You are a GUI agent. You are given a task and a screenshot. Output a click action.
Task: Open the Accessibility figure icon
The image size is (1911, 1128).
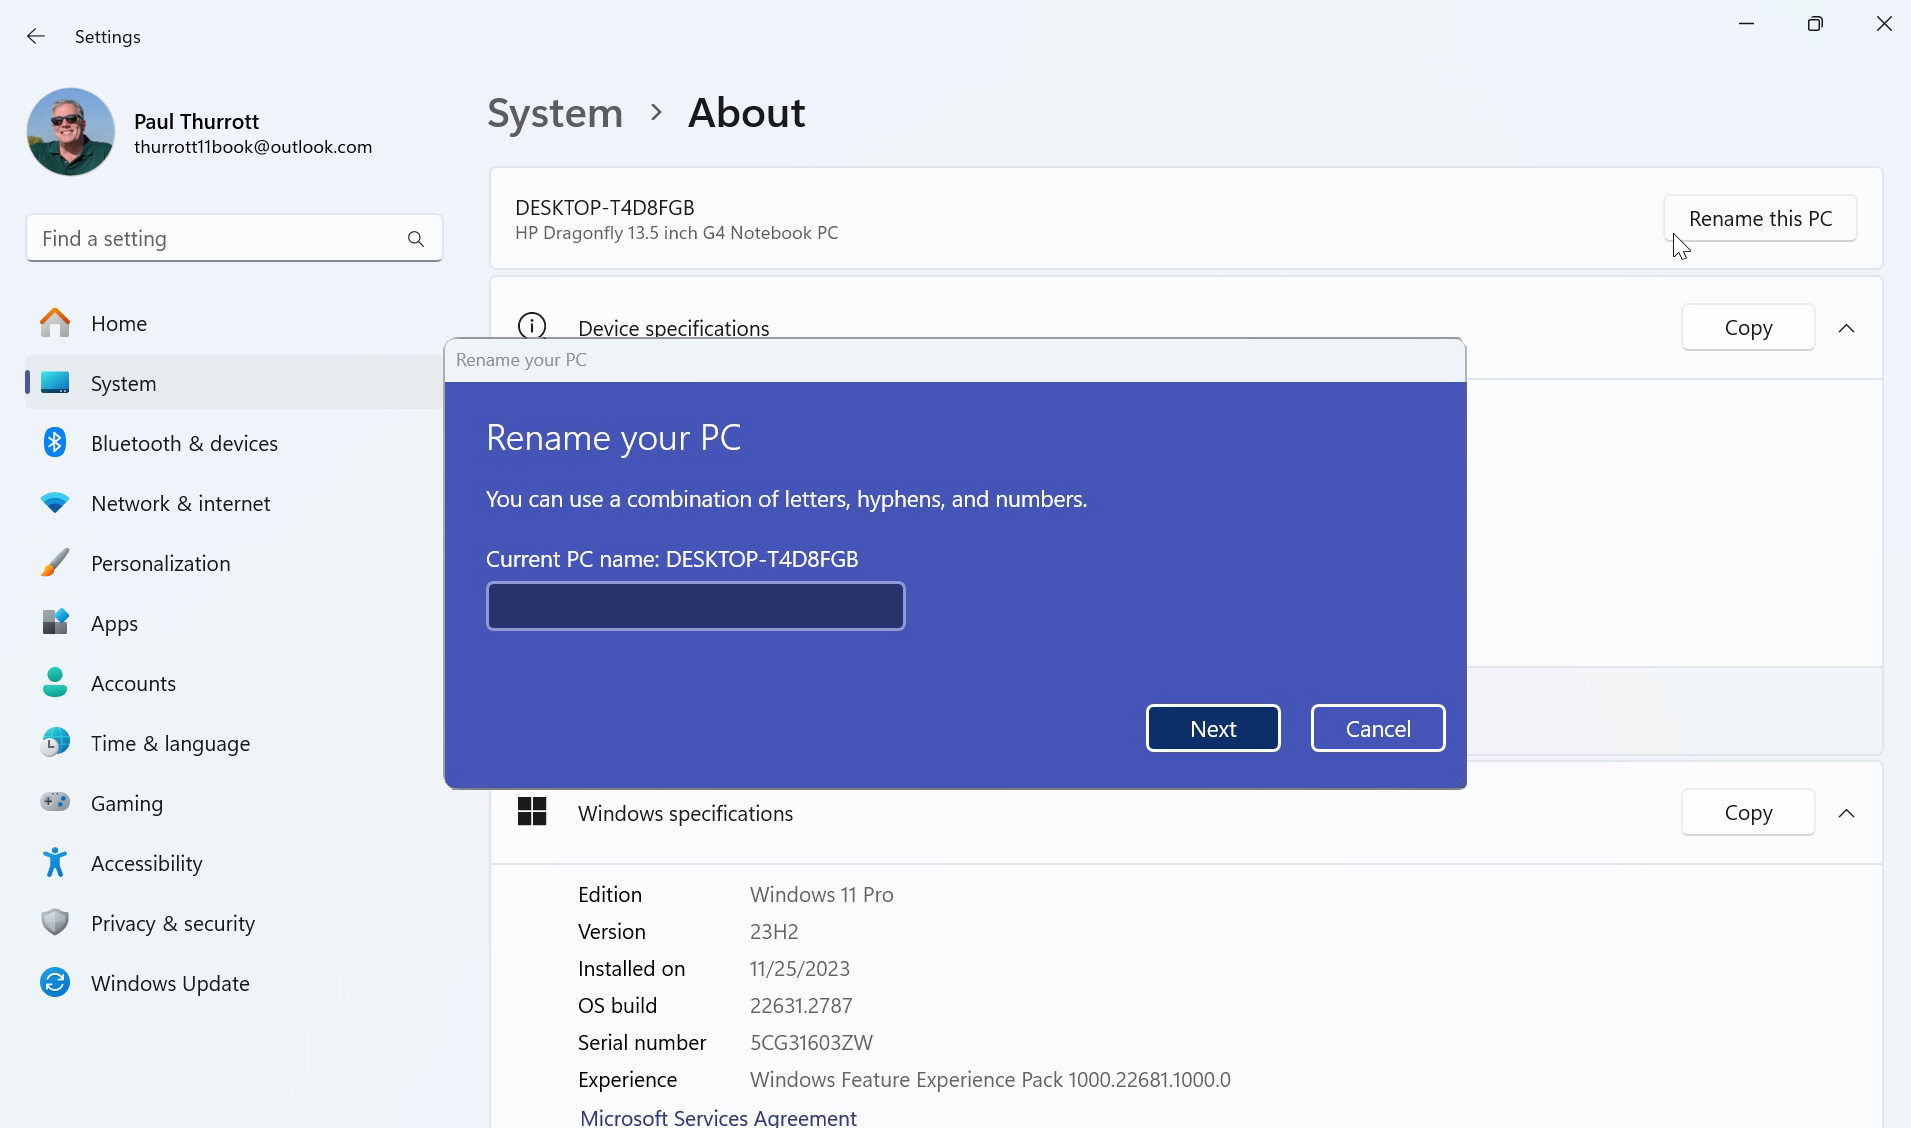pyautogui.click(x=55, y=863)
